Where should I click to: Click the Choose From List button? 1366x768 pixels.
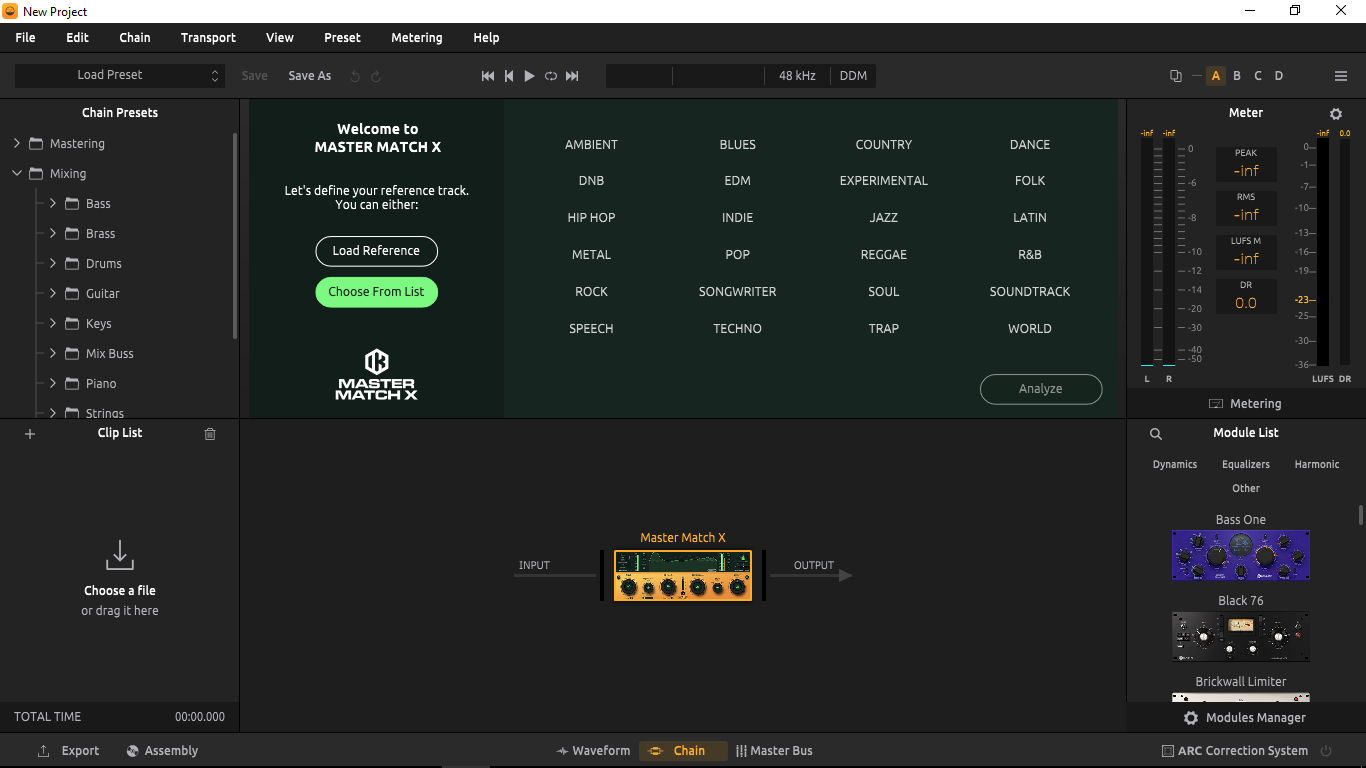pos(376,292)
